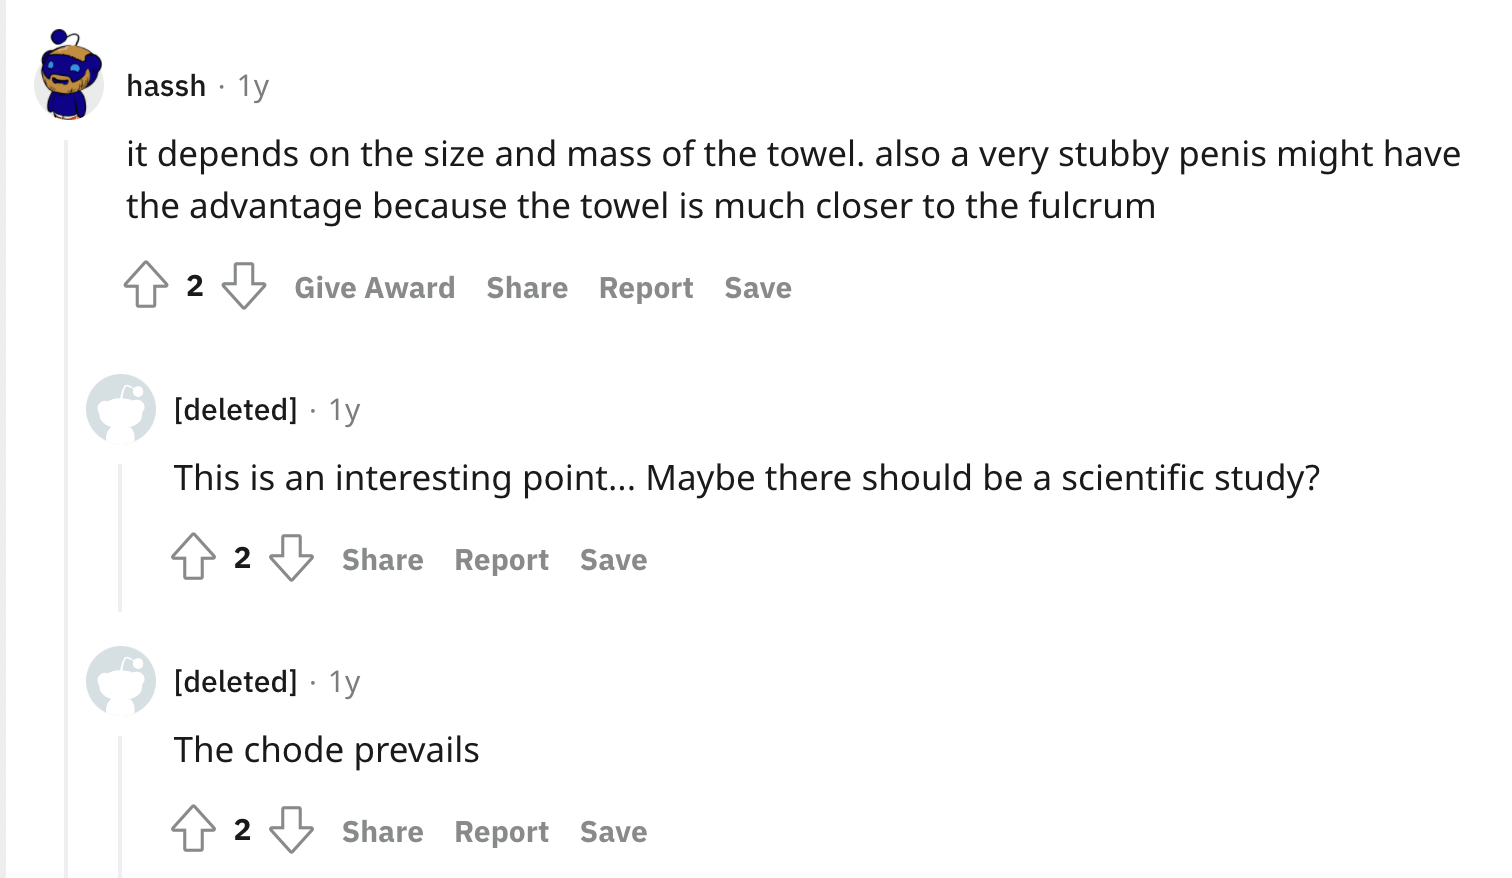Downvote 'The chode prevails' comment

click(x=292, y=829)
